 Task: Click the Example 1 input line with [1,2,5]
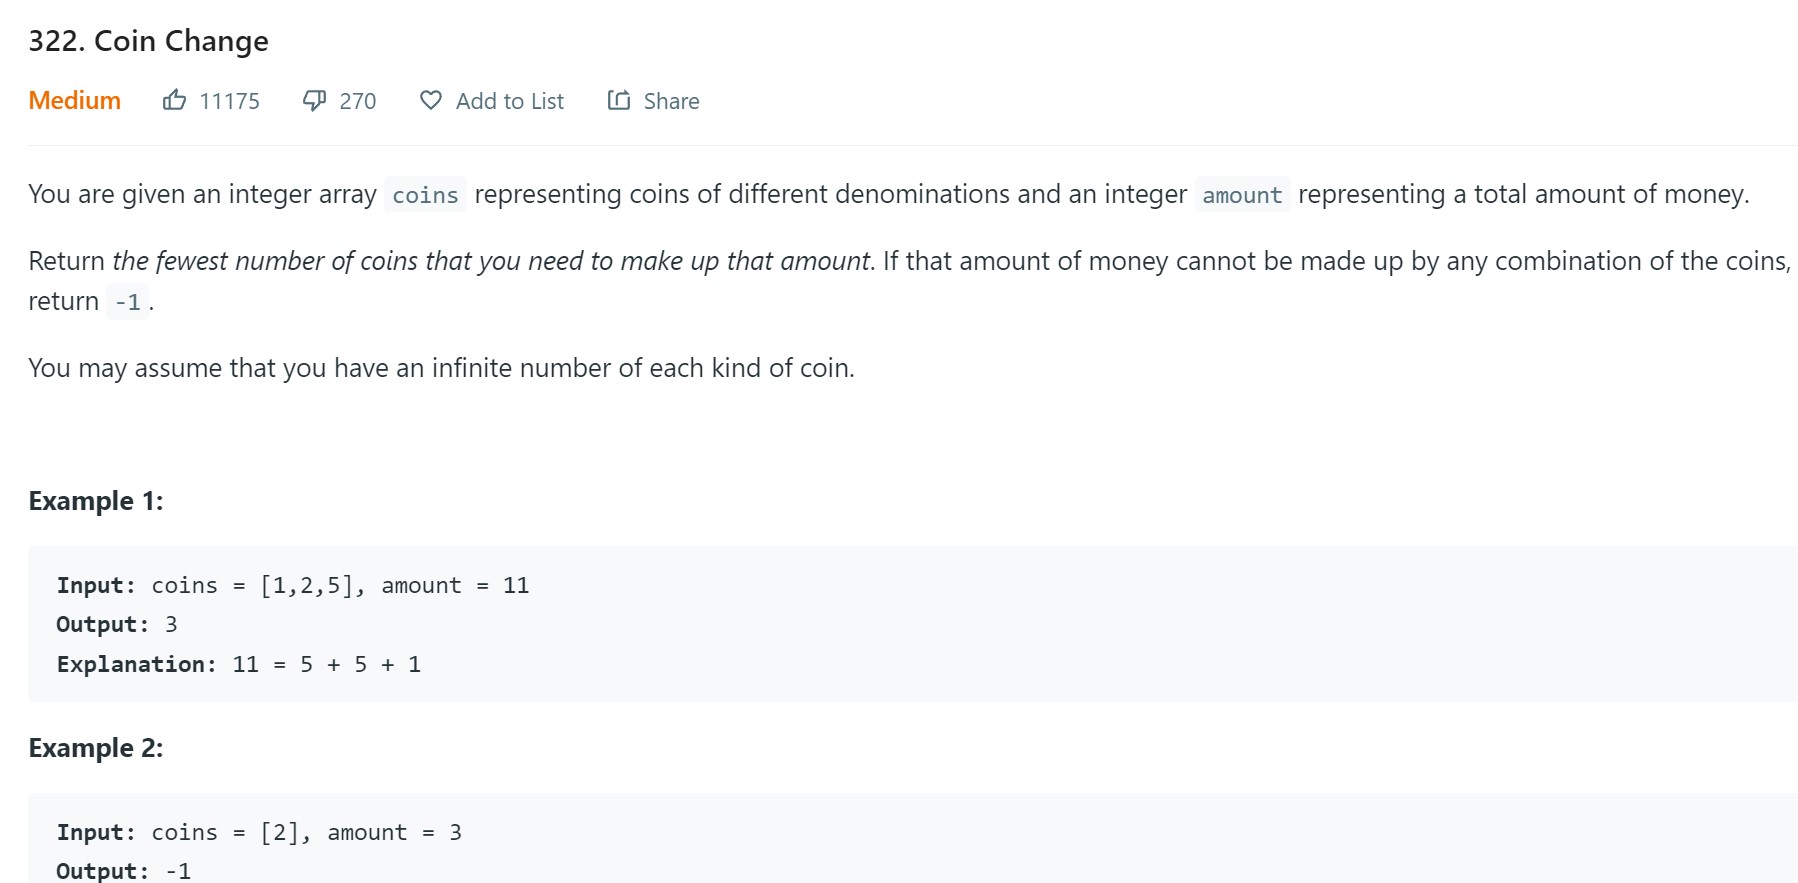pyautogui.click(x=293, y=585)
